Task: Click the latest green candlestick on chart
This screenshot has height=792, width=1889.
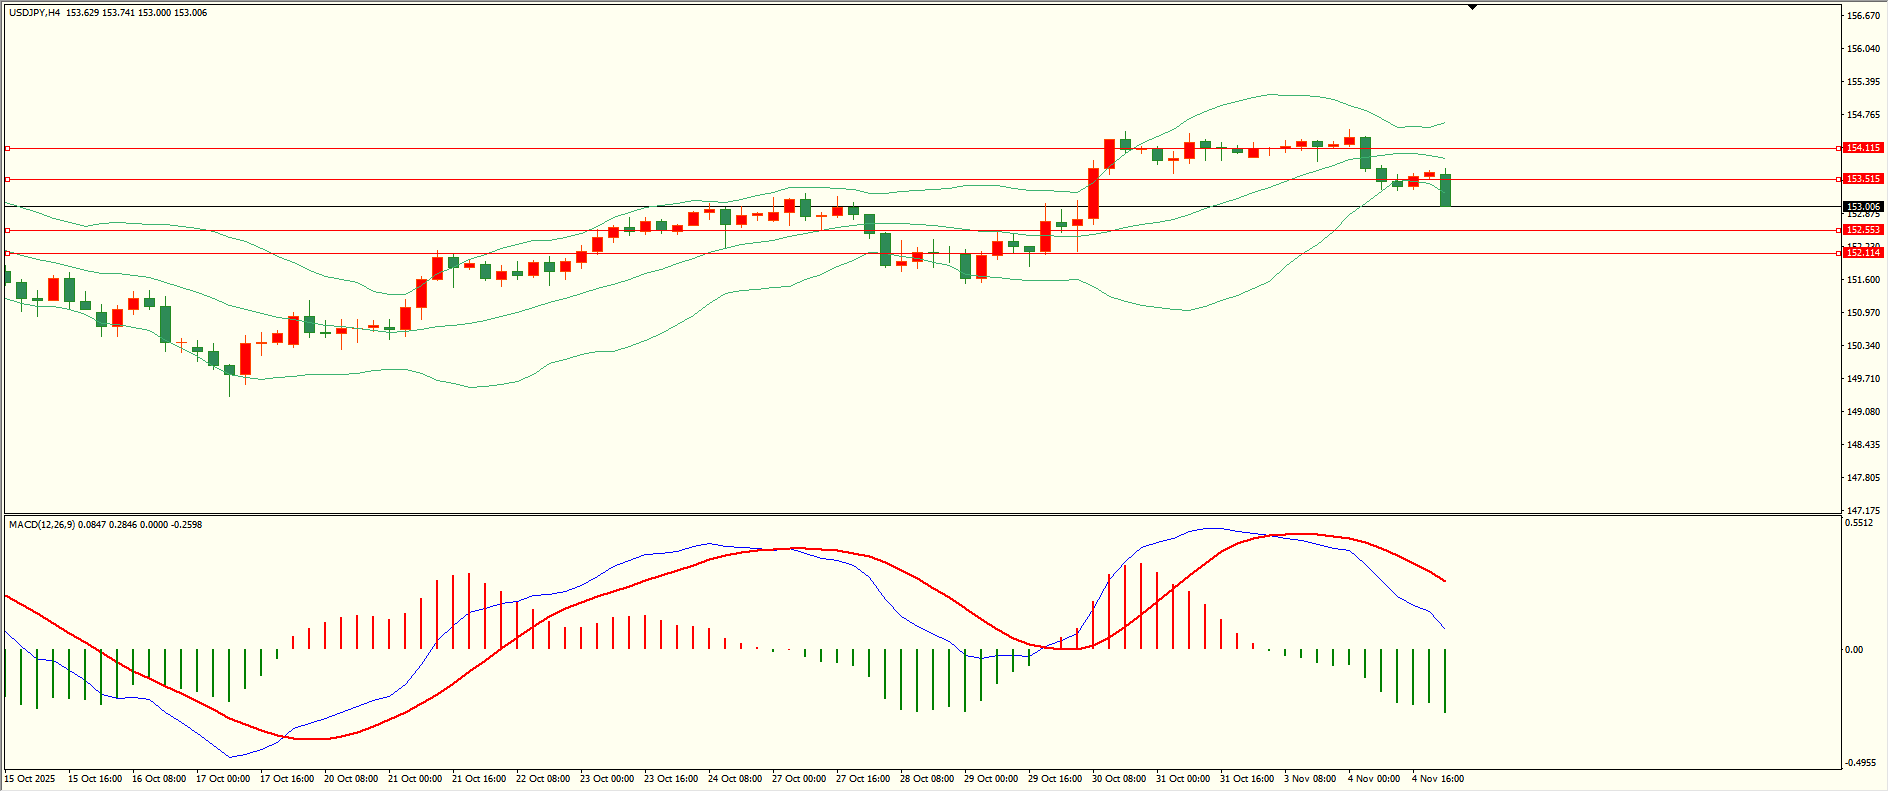Action: coord(1445,190)
